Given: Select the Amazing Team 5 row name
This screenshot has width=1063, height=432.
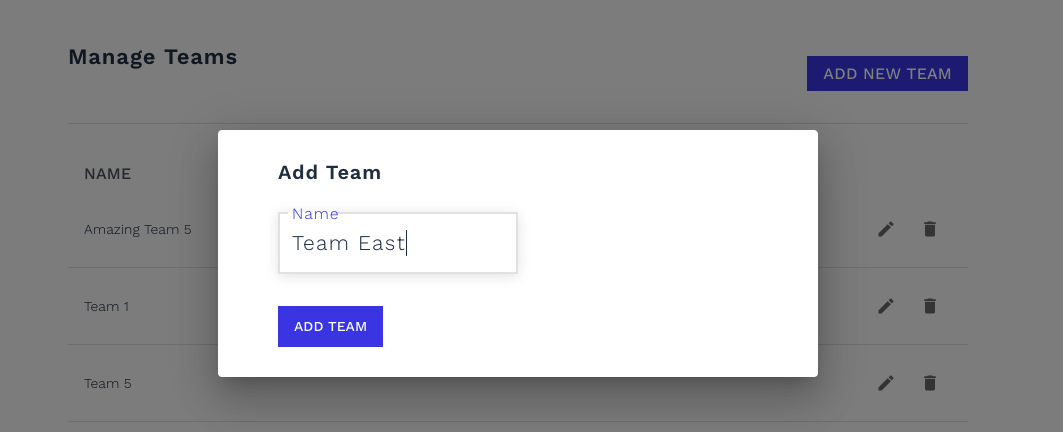Looking at the screenshot, I should pos(138,229).
